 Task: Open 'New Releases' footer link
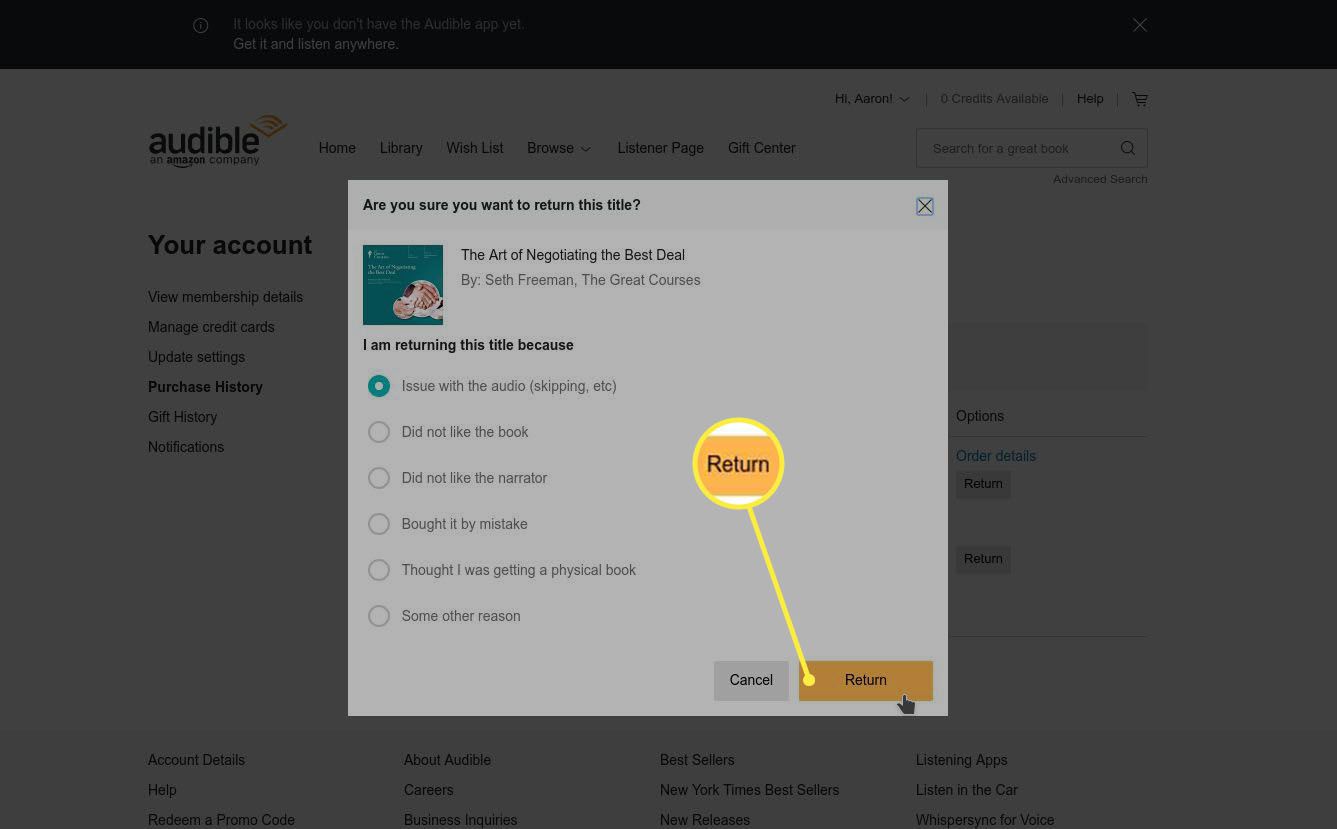pos(705,820)
